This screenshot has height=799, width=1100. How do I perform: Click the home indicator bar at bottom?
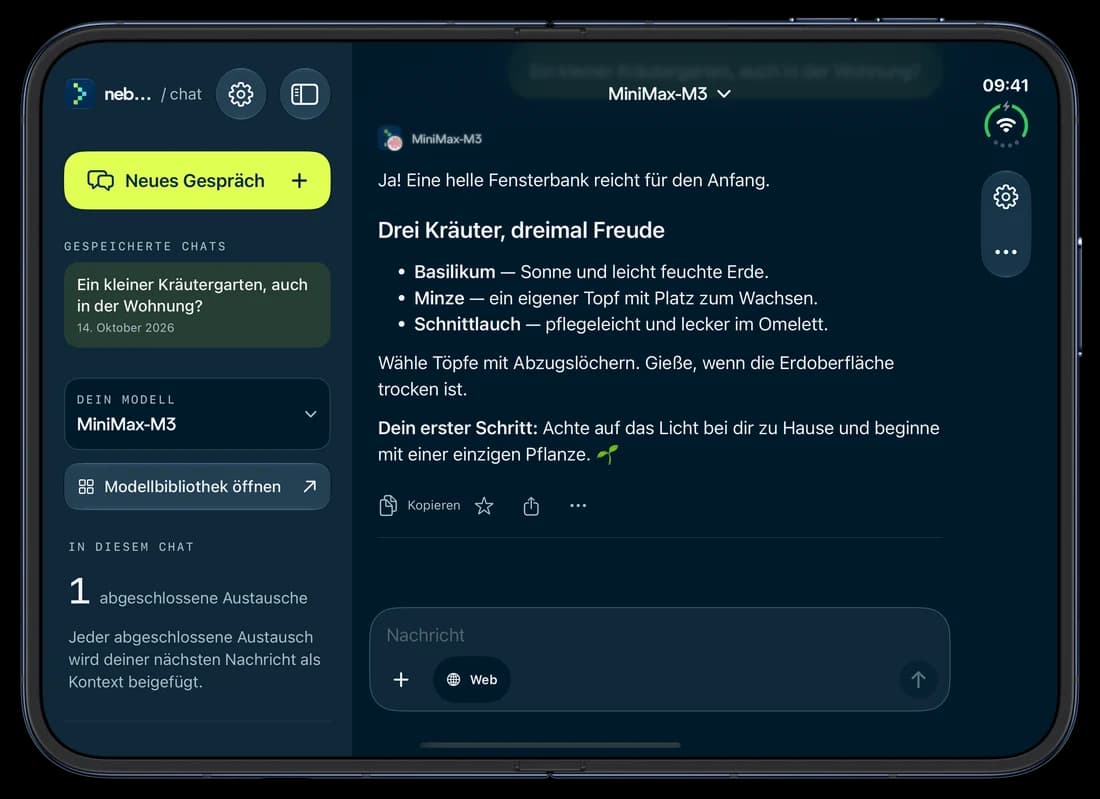point(550,745)
